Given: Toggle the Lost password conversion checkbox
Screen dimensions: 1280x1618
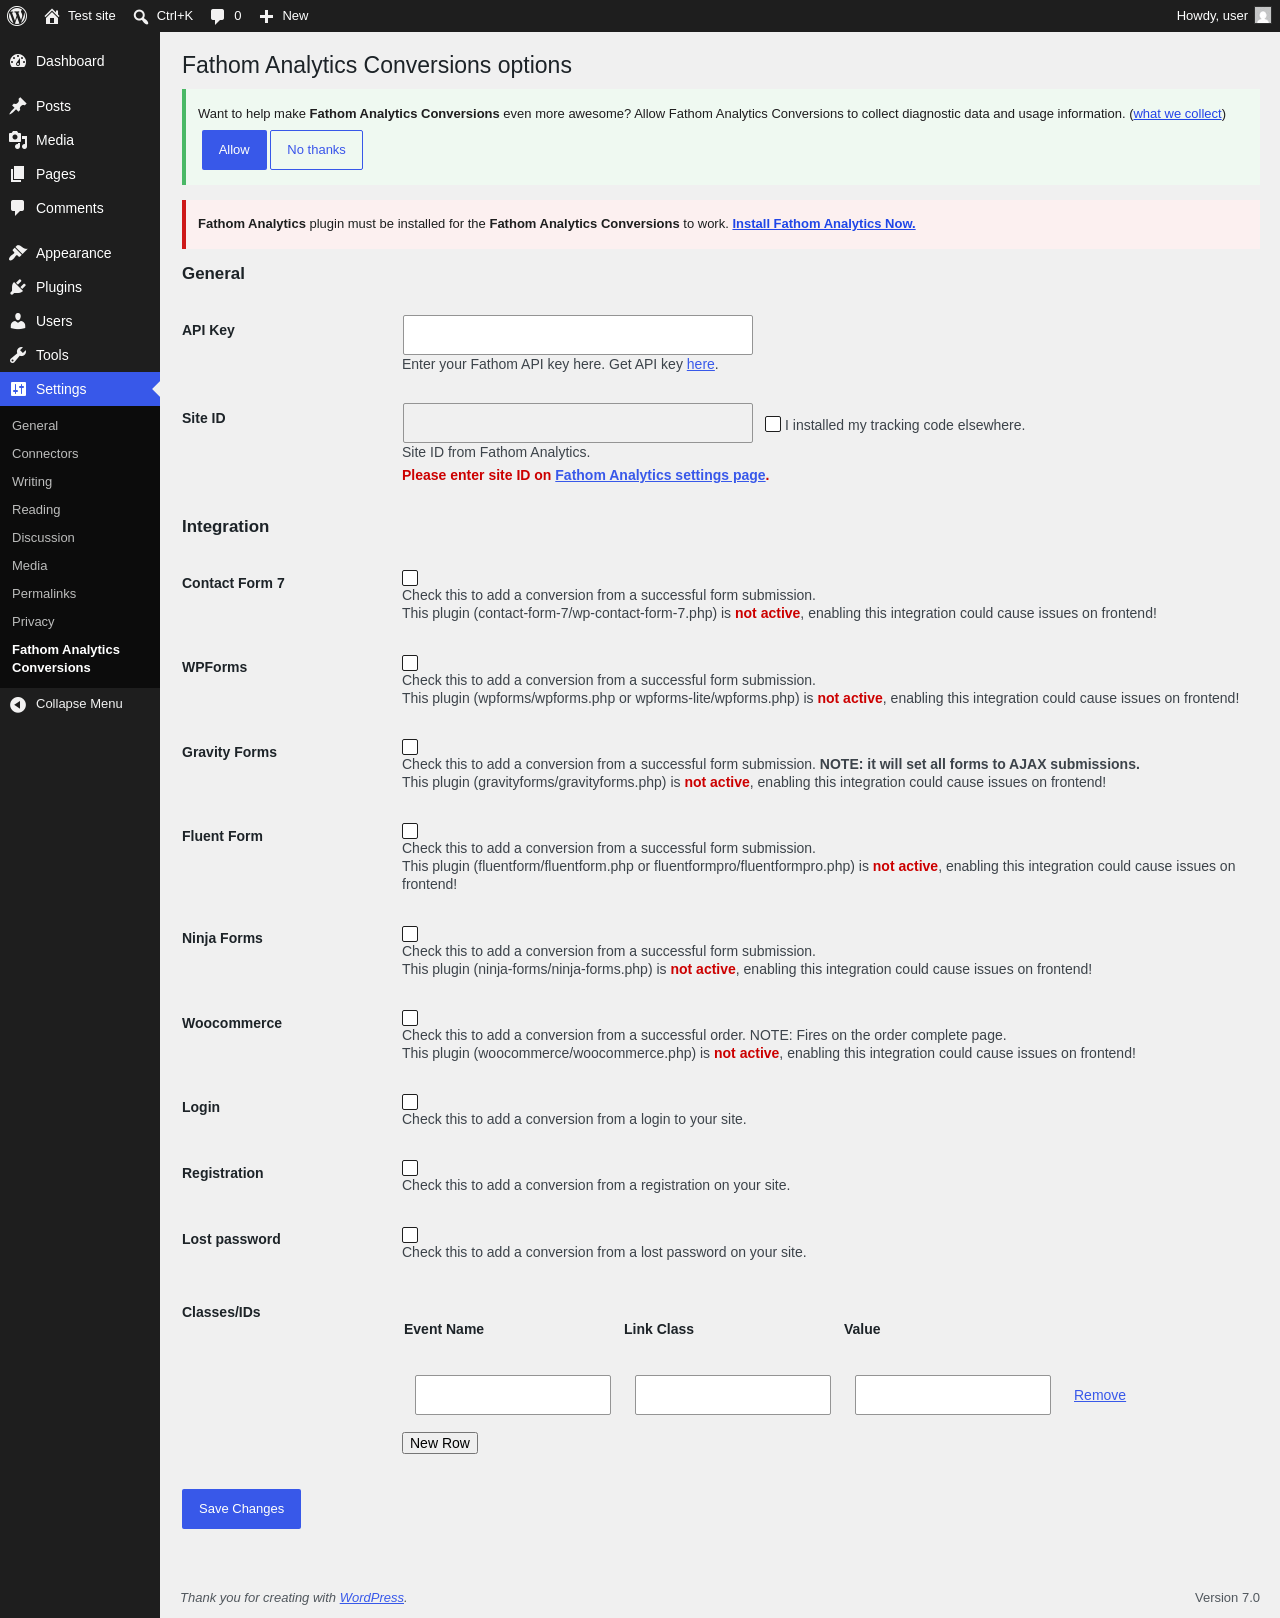Looking at the screenshot, I should [x=410, y=1235].
